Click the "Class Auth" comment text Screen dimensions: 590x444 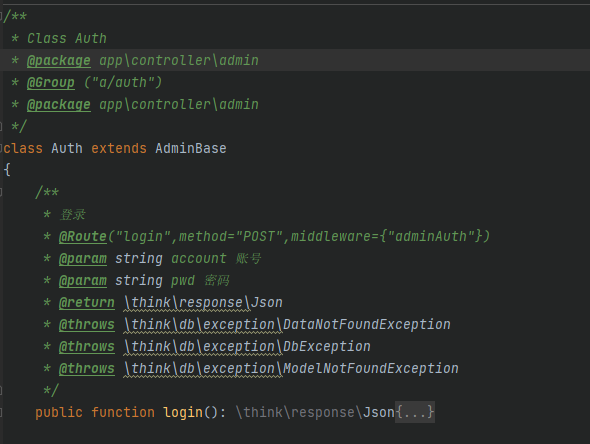(67, 38)
